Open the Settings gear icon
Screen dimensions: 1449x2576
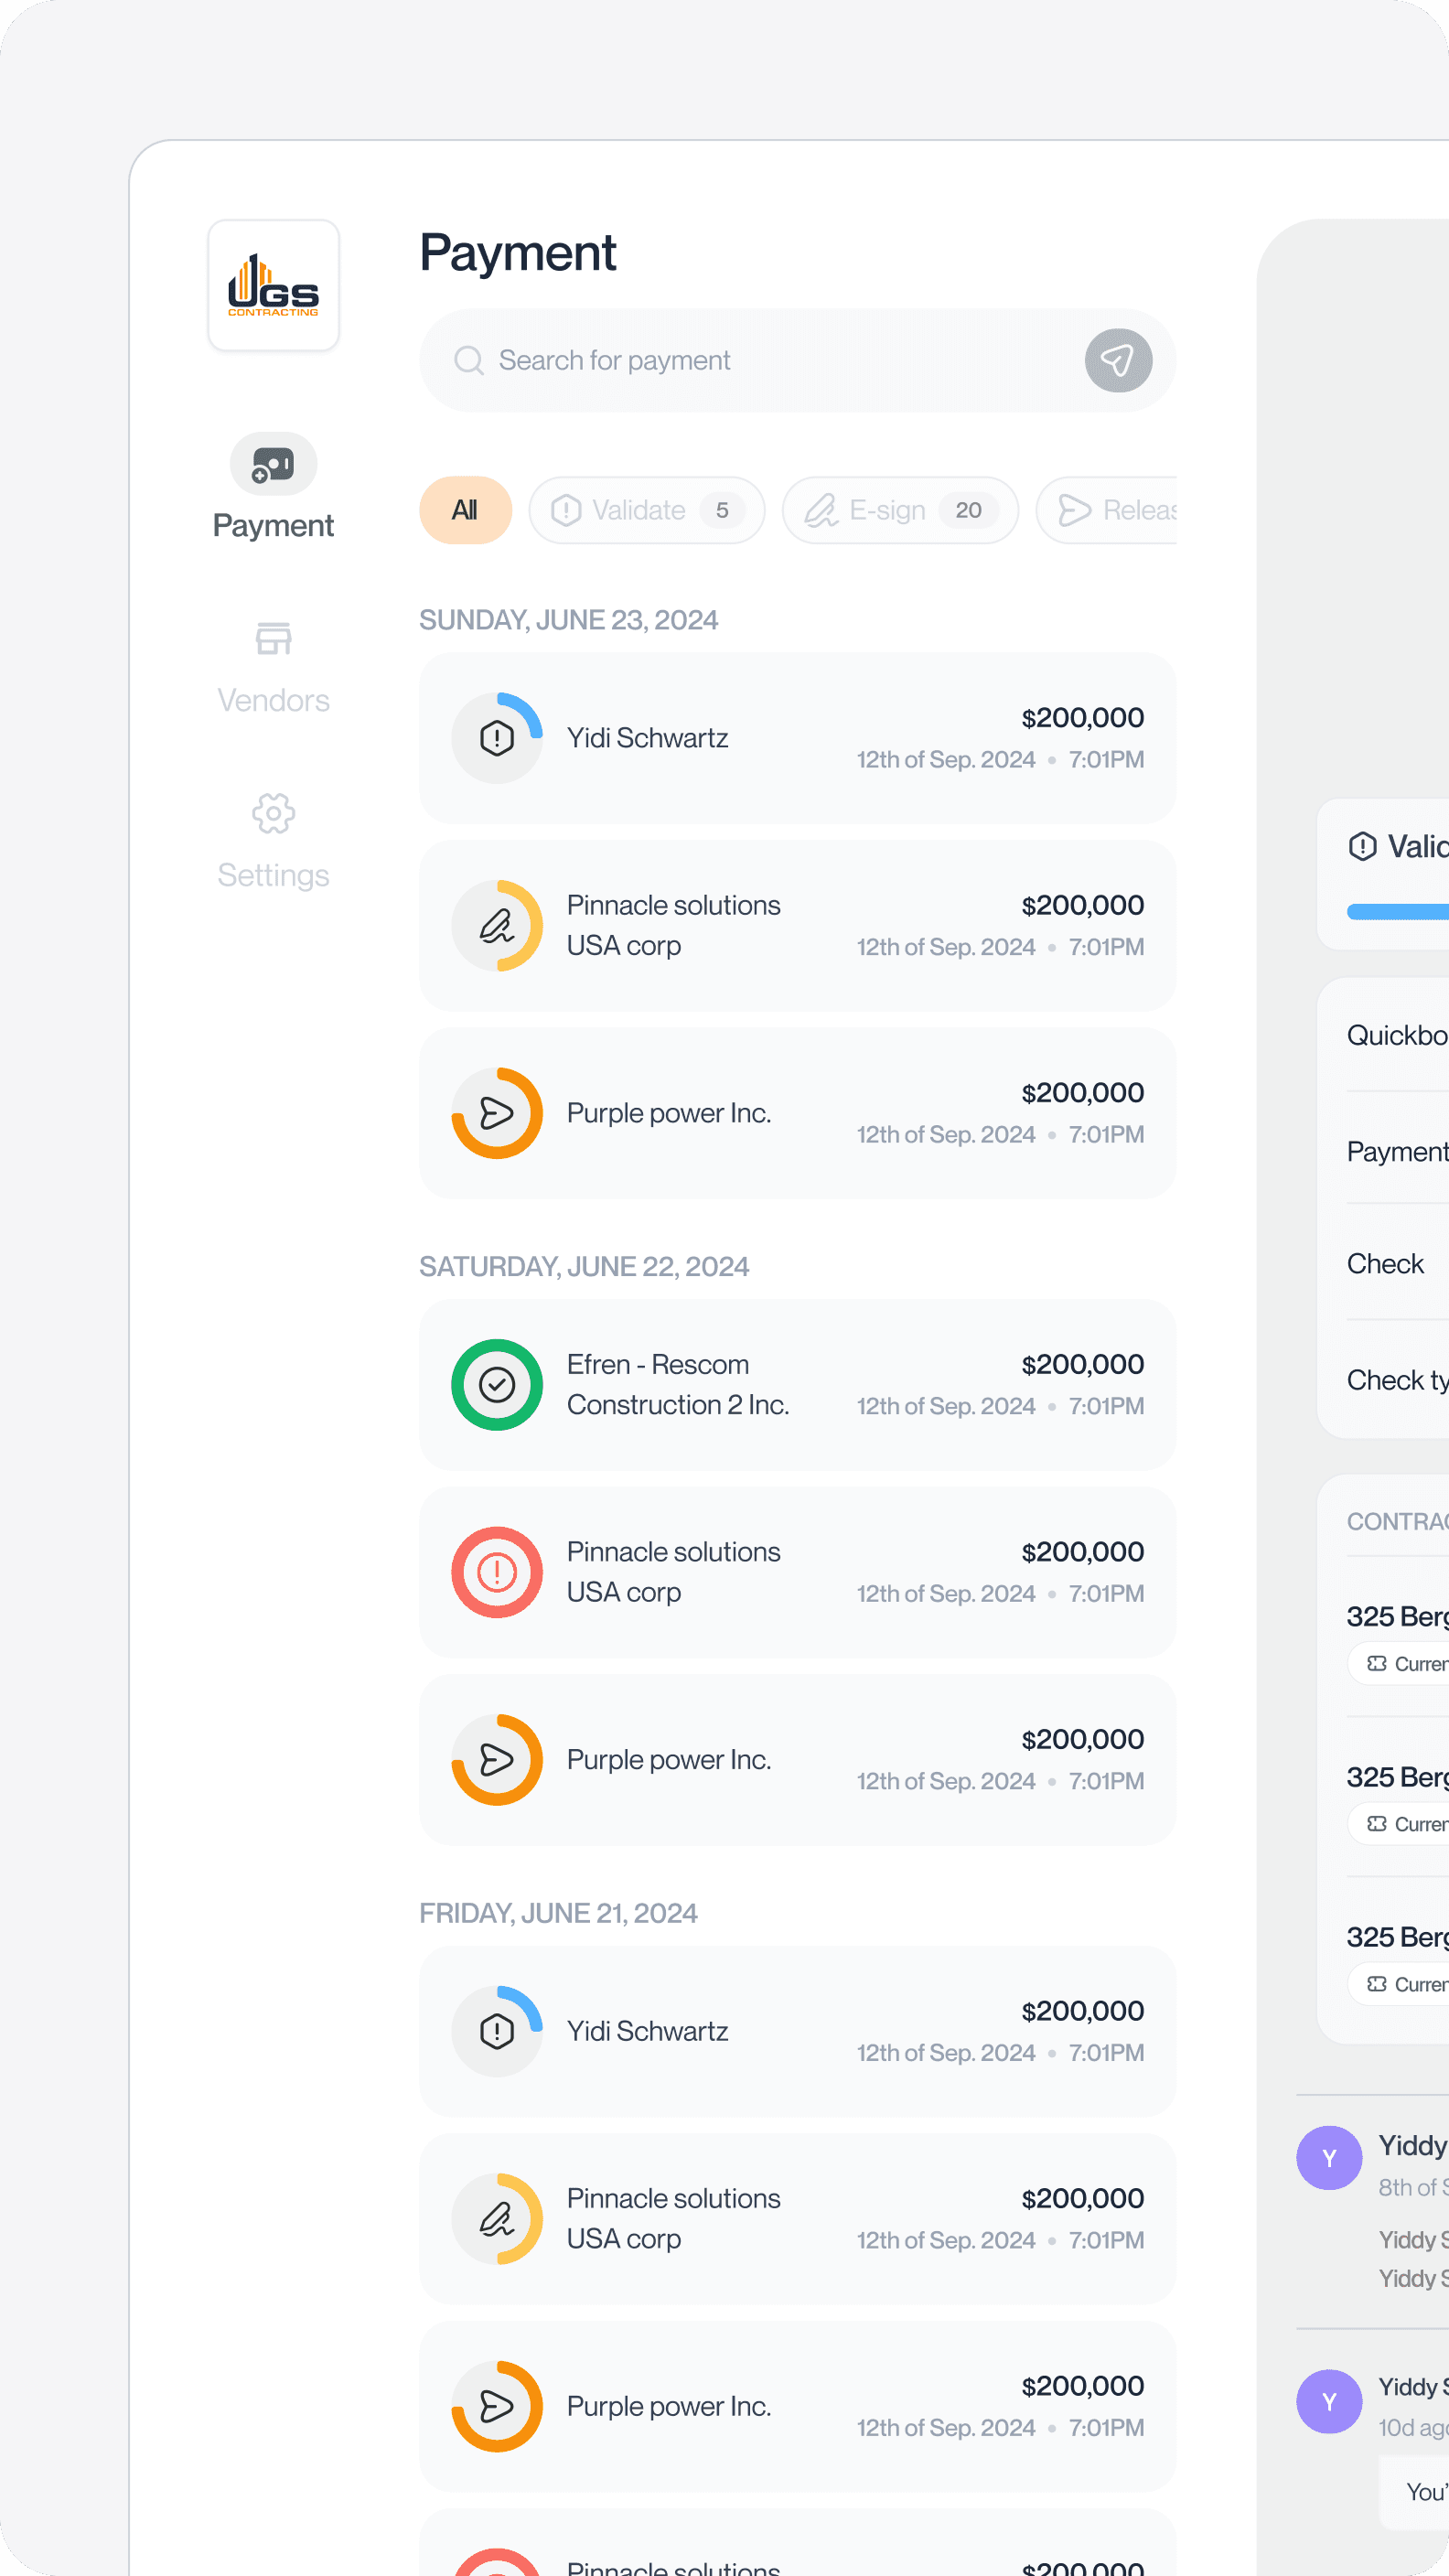pyautogui.click(x=273, y=814)
